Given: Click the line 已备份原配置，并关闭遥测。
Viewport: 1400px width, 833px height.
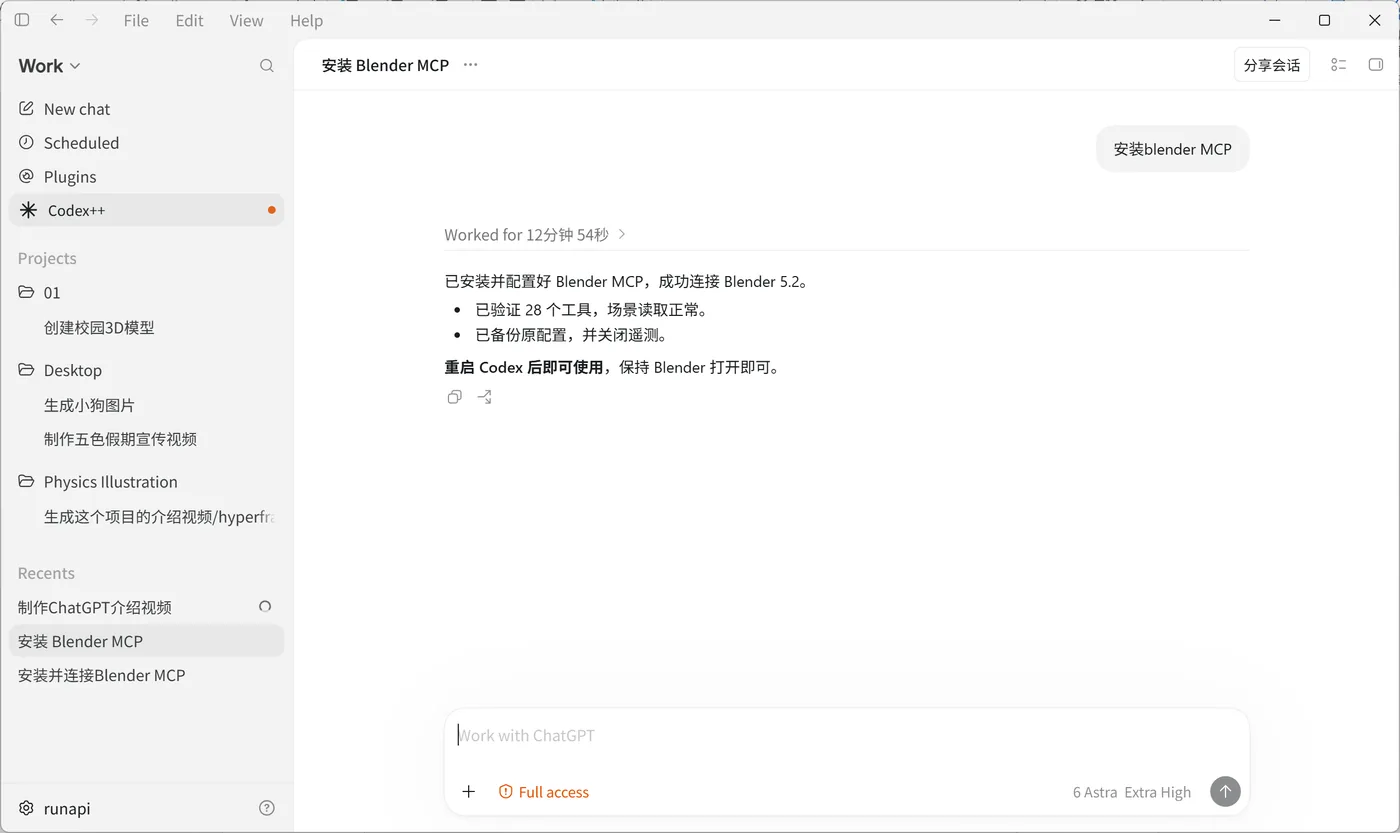Looking at the screenshot, I should pyautogui.click(x=571, y=335).
